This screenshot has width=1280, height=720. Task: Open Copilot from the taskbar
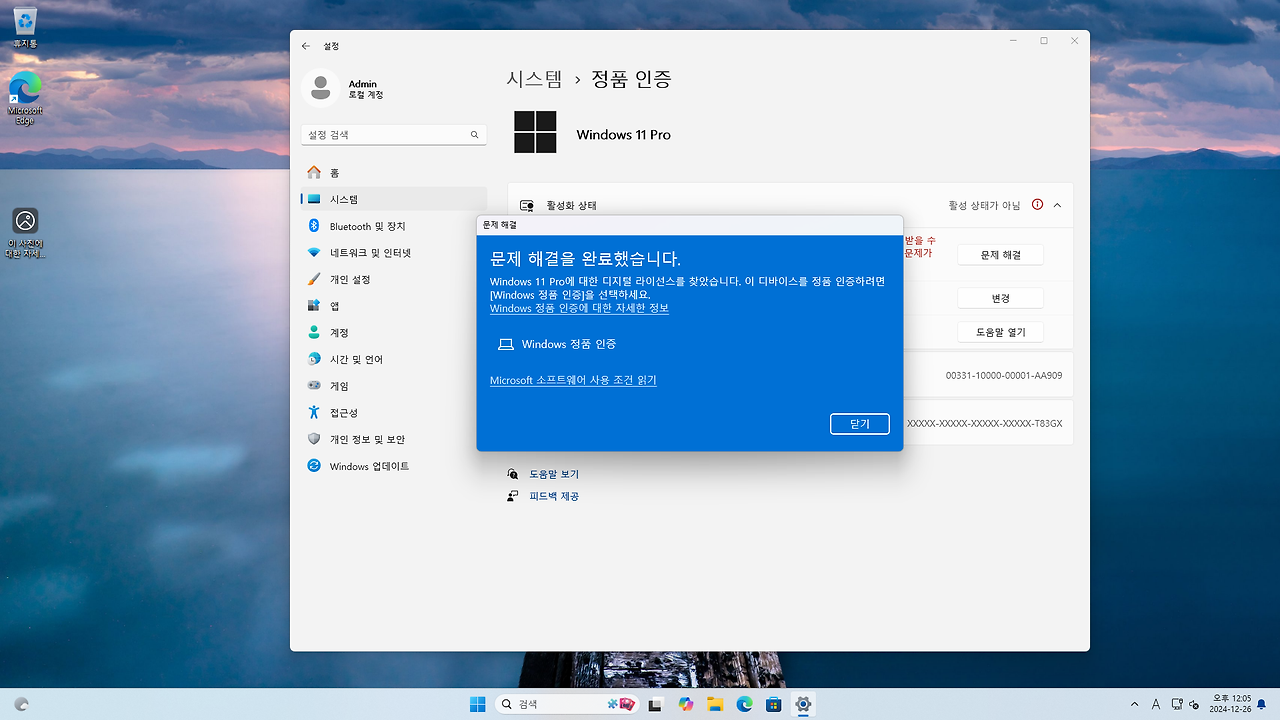click(686, 703)
